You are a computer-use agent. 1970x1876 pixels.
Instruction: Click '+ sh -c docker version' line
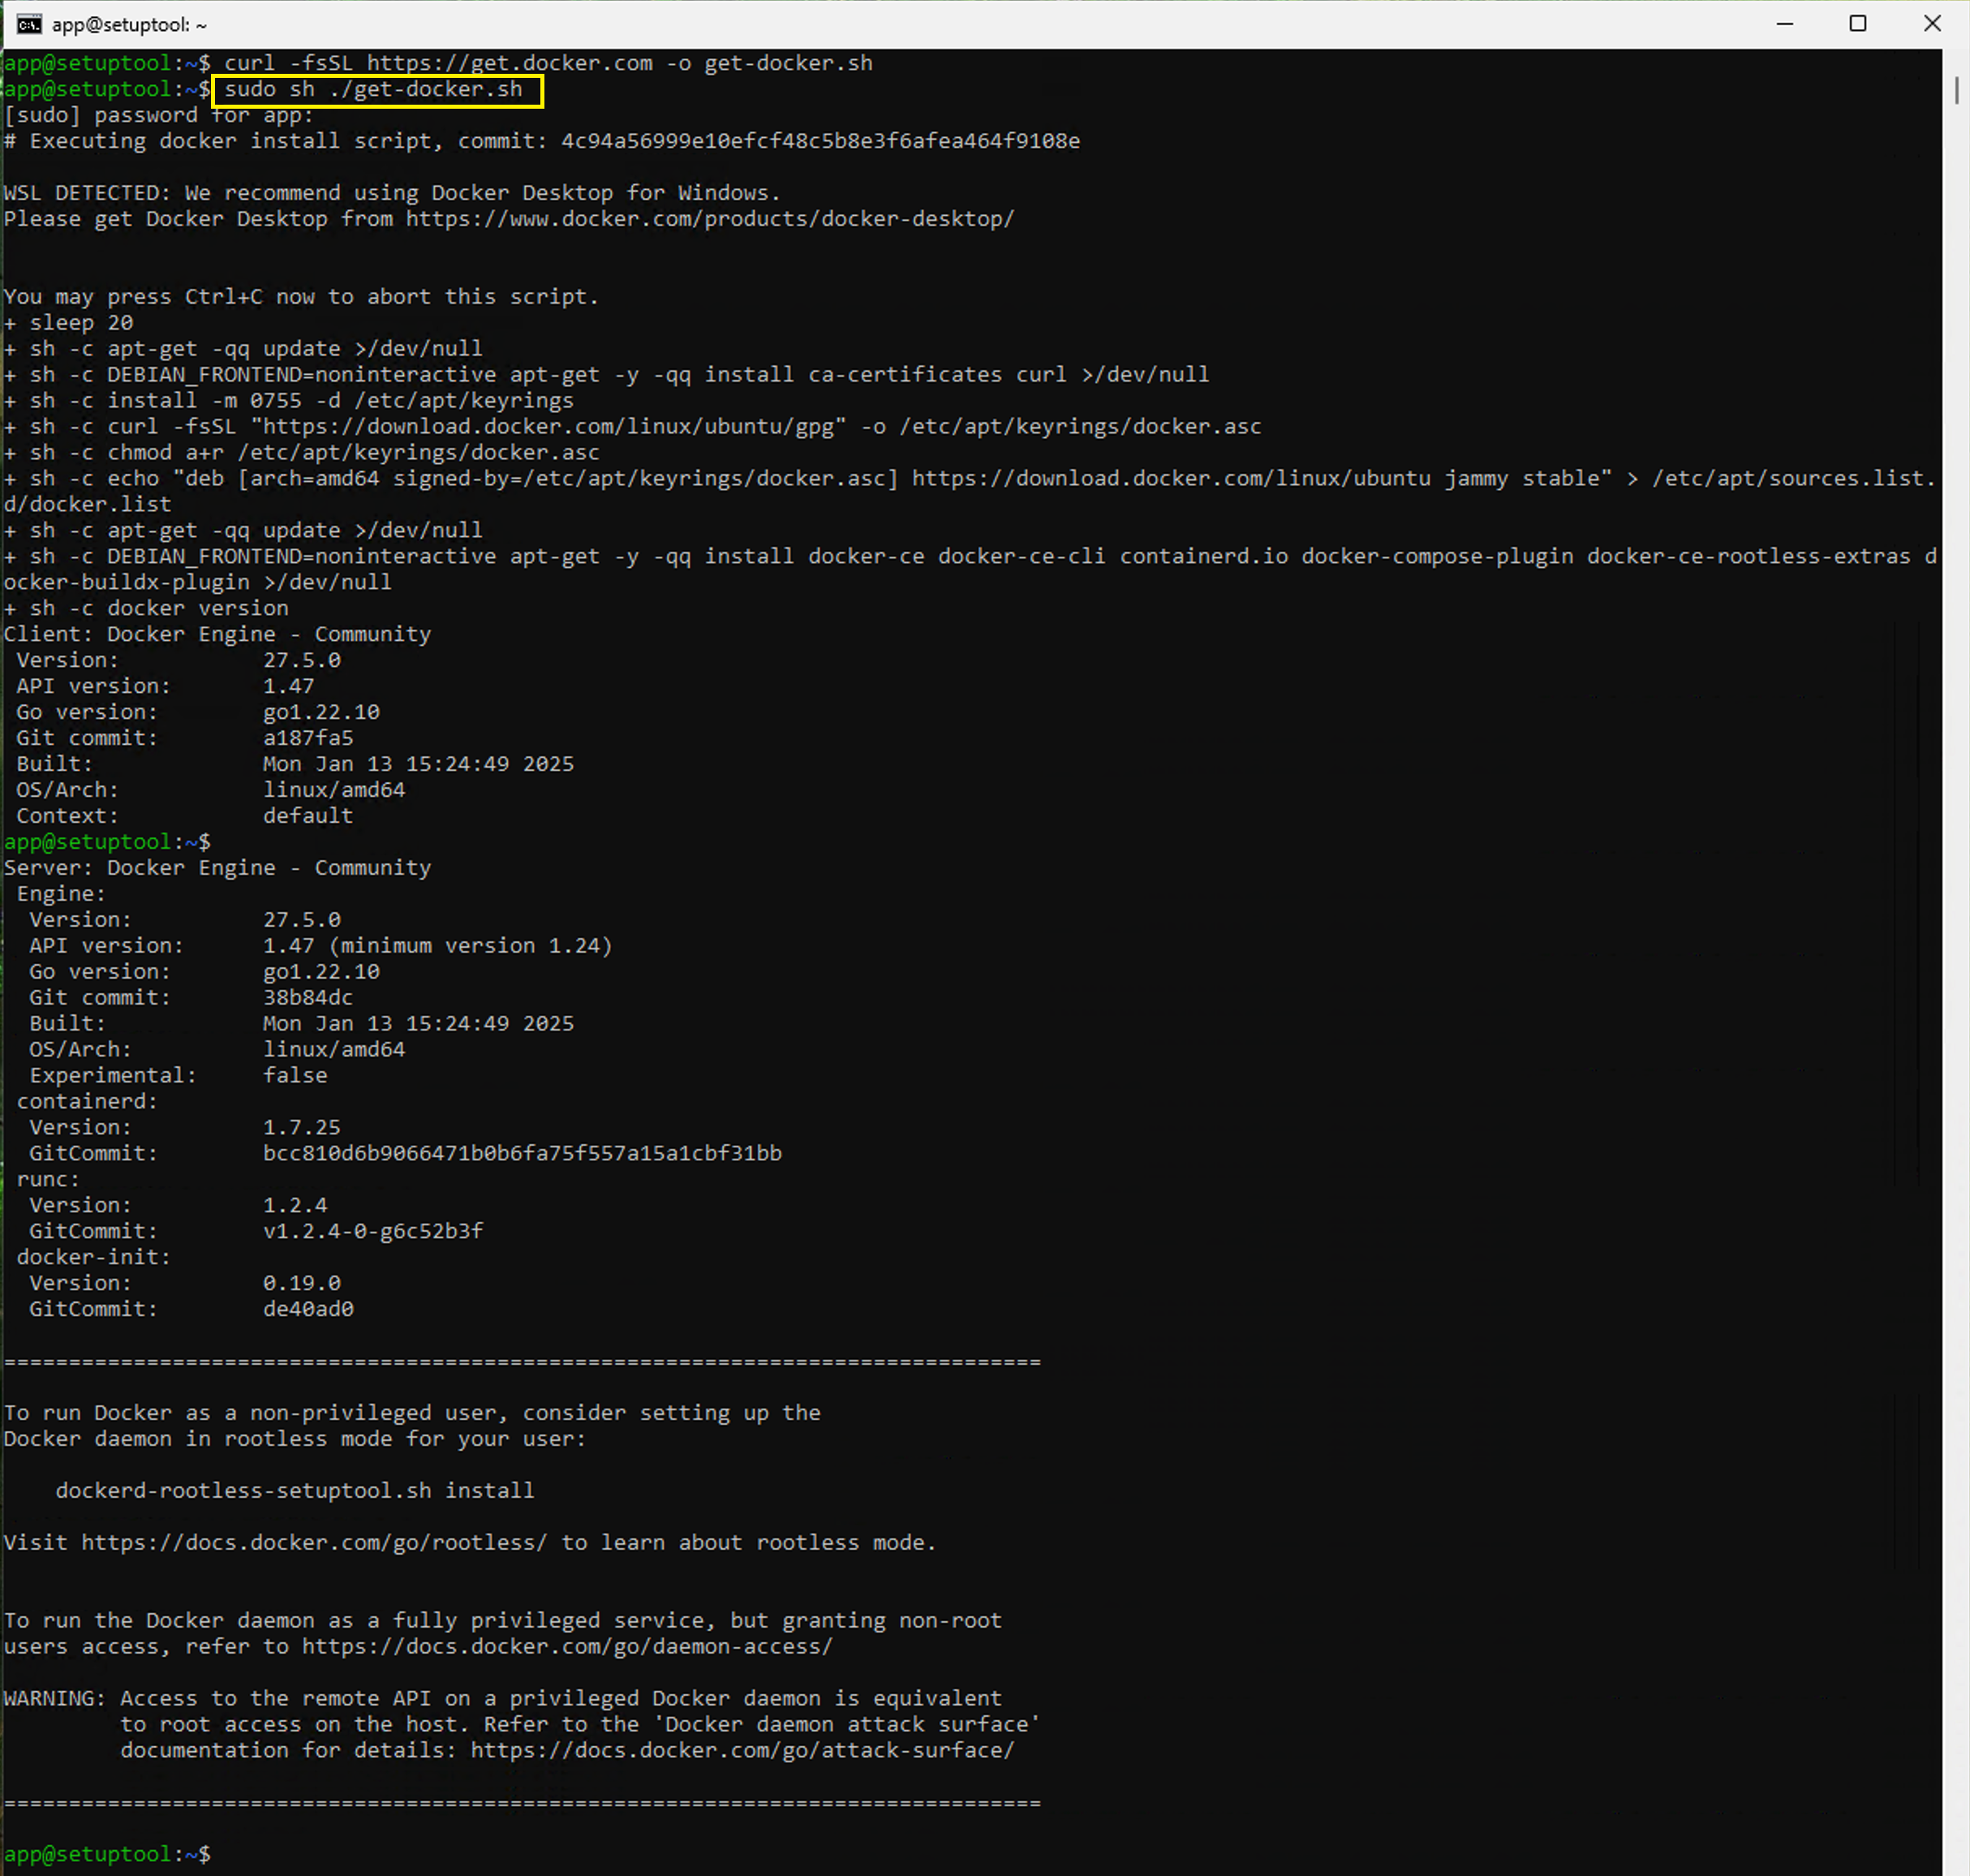pyautogui.click(x=146, y=608)
